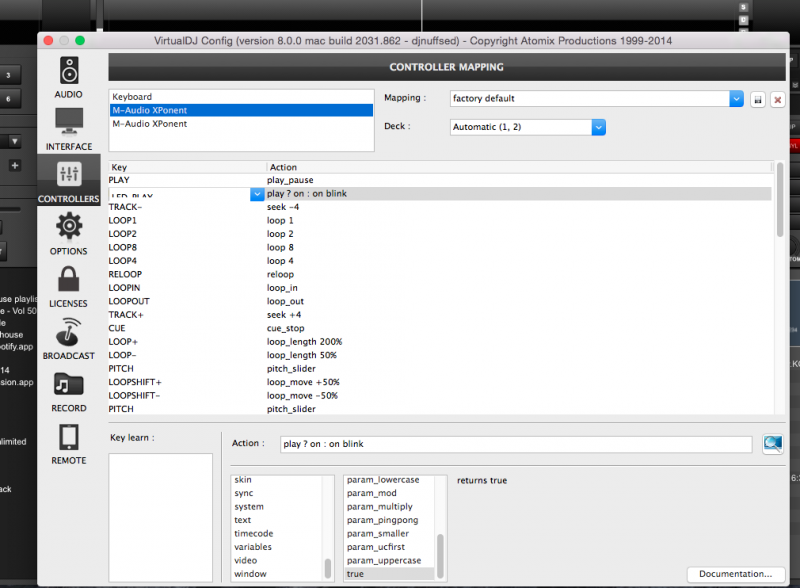Save the current mapping with disk icon
The height and width of the screenshot is (588, 800).
click(x=758, y=100)
